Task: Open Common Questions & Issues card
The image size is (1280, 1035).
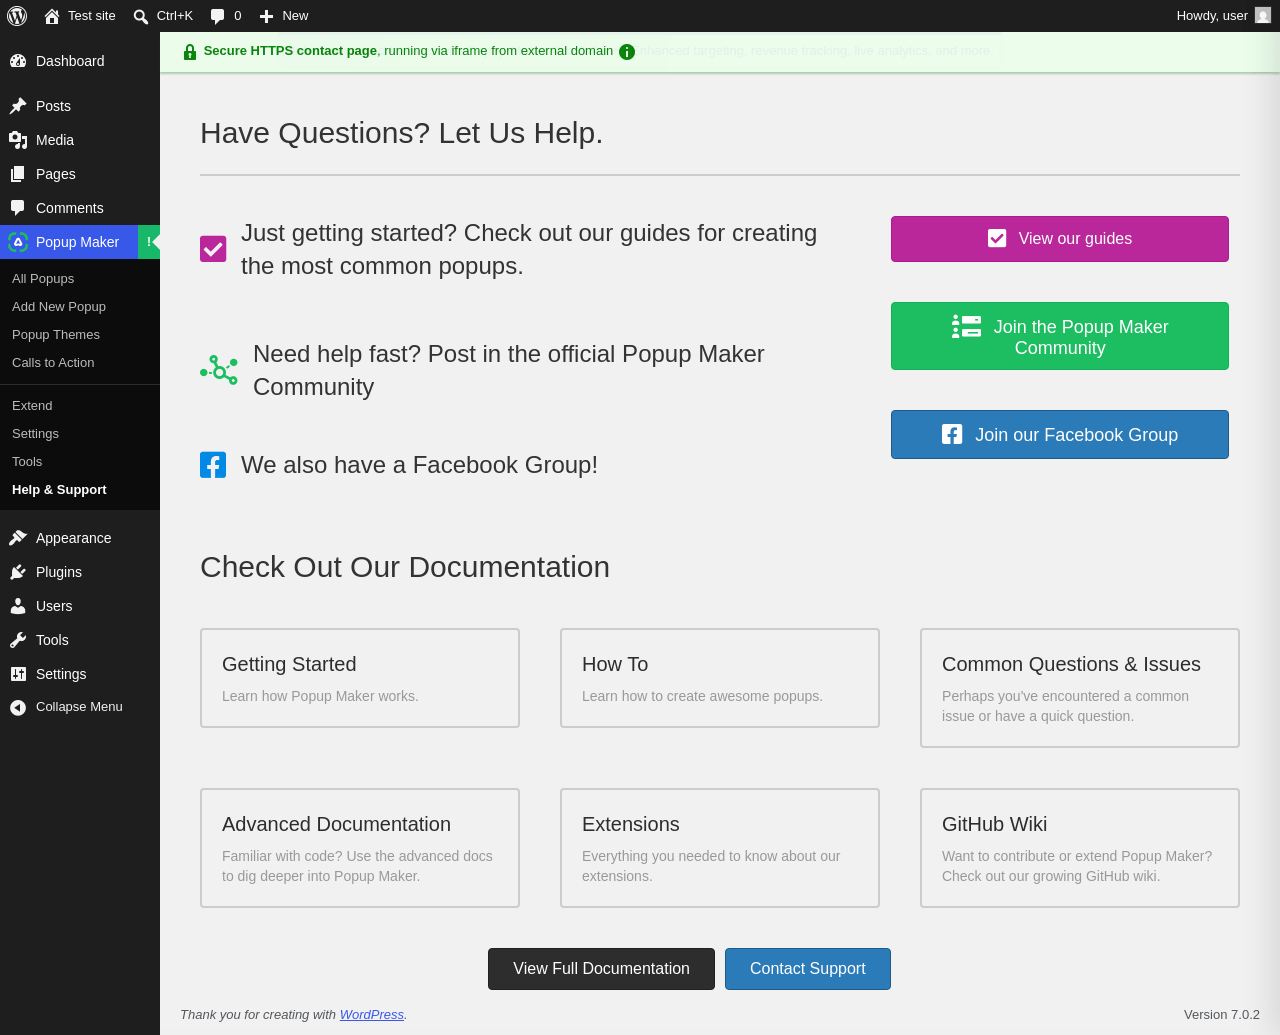Action: (1080, 688)
